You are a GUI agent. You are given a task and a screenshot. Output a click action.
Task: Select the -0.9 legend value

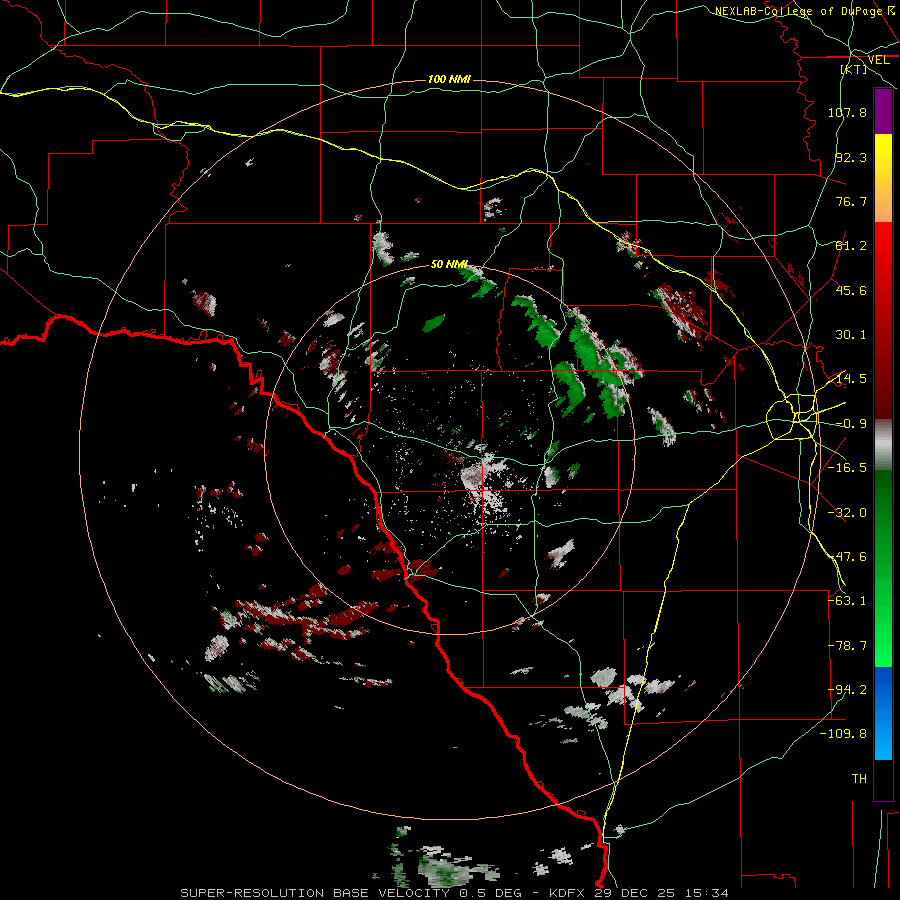pos(851,424)
